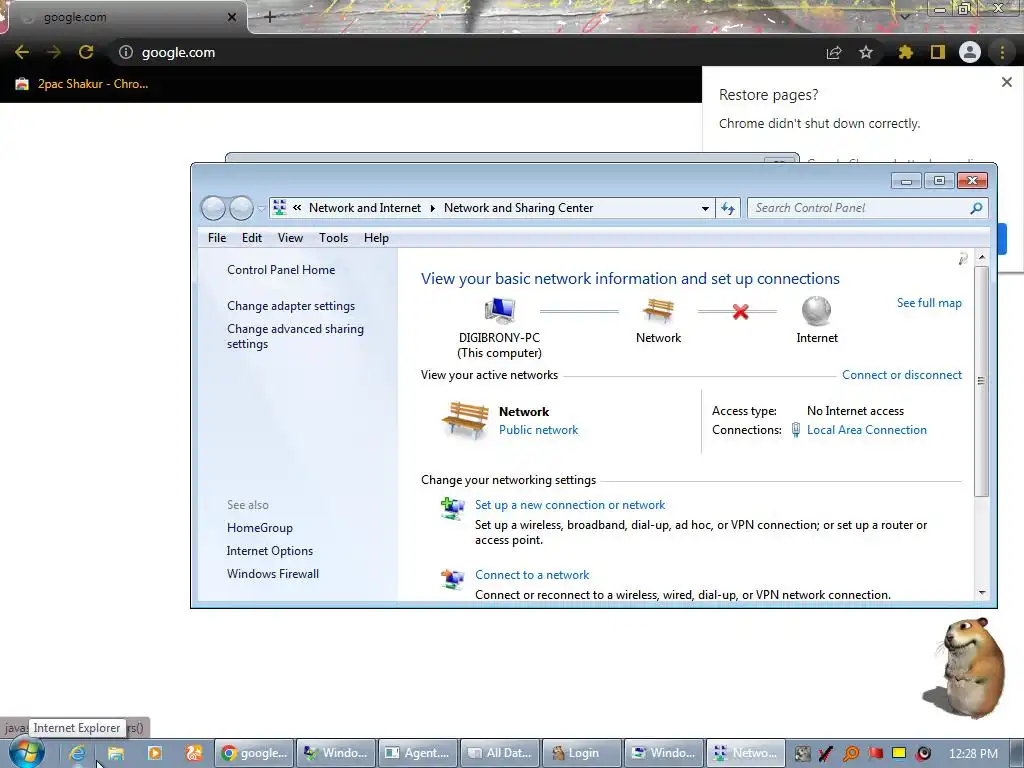
Task: Go to Control Panel Home
Action: 281,270
